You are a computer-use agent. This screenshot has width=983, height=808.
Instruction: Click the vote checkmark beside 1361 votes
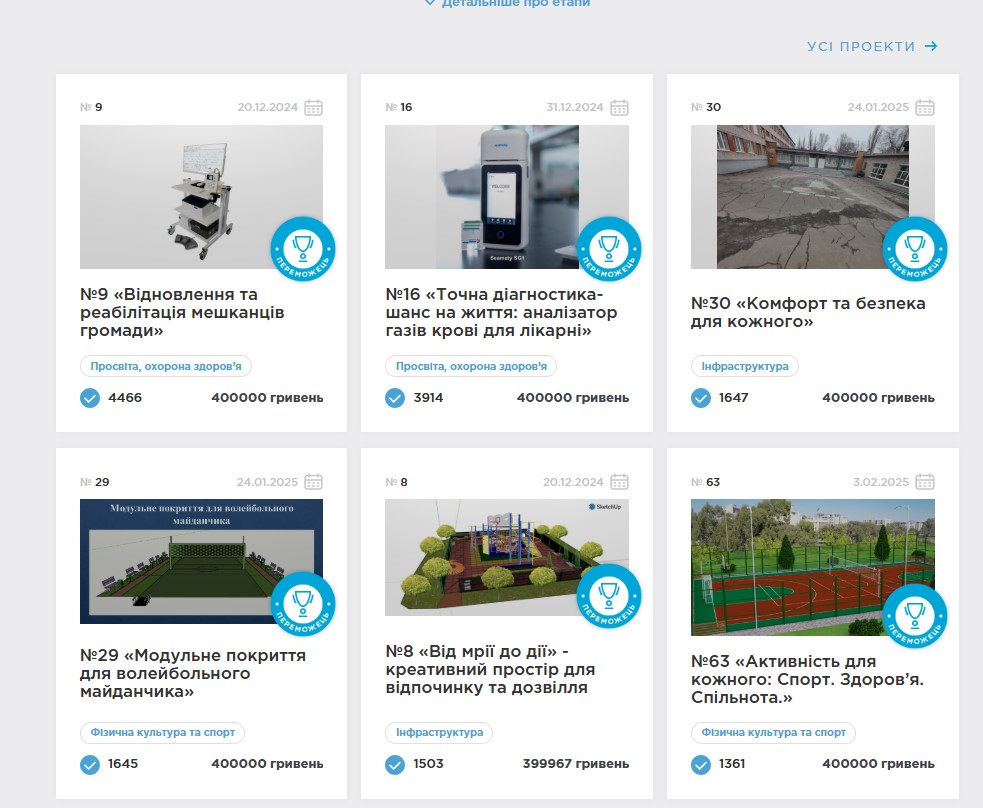click(701, 765)
